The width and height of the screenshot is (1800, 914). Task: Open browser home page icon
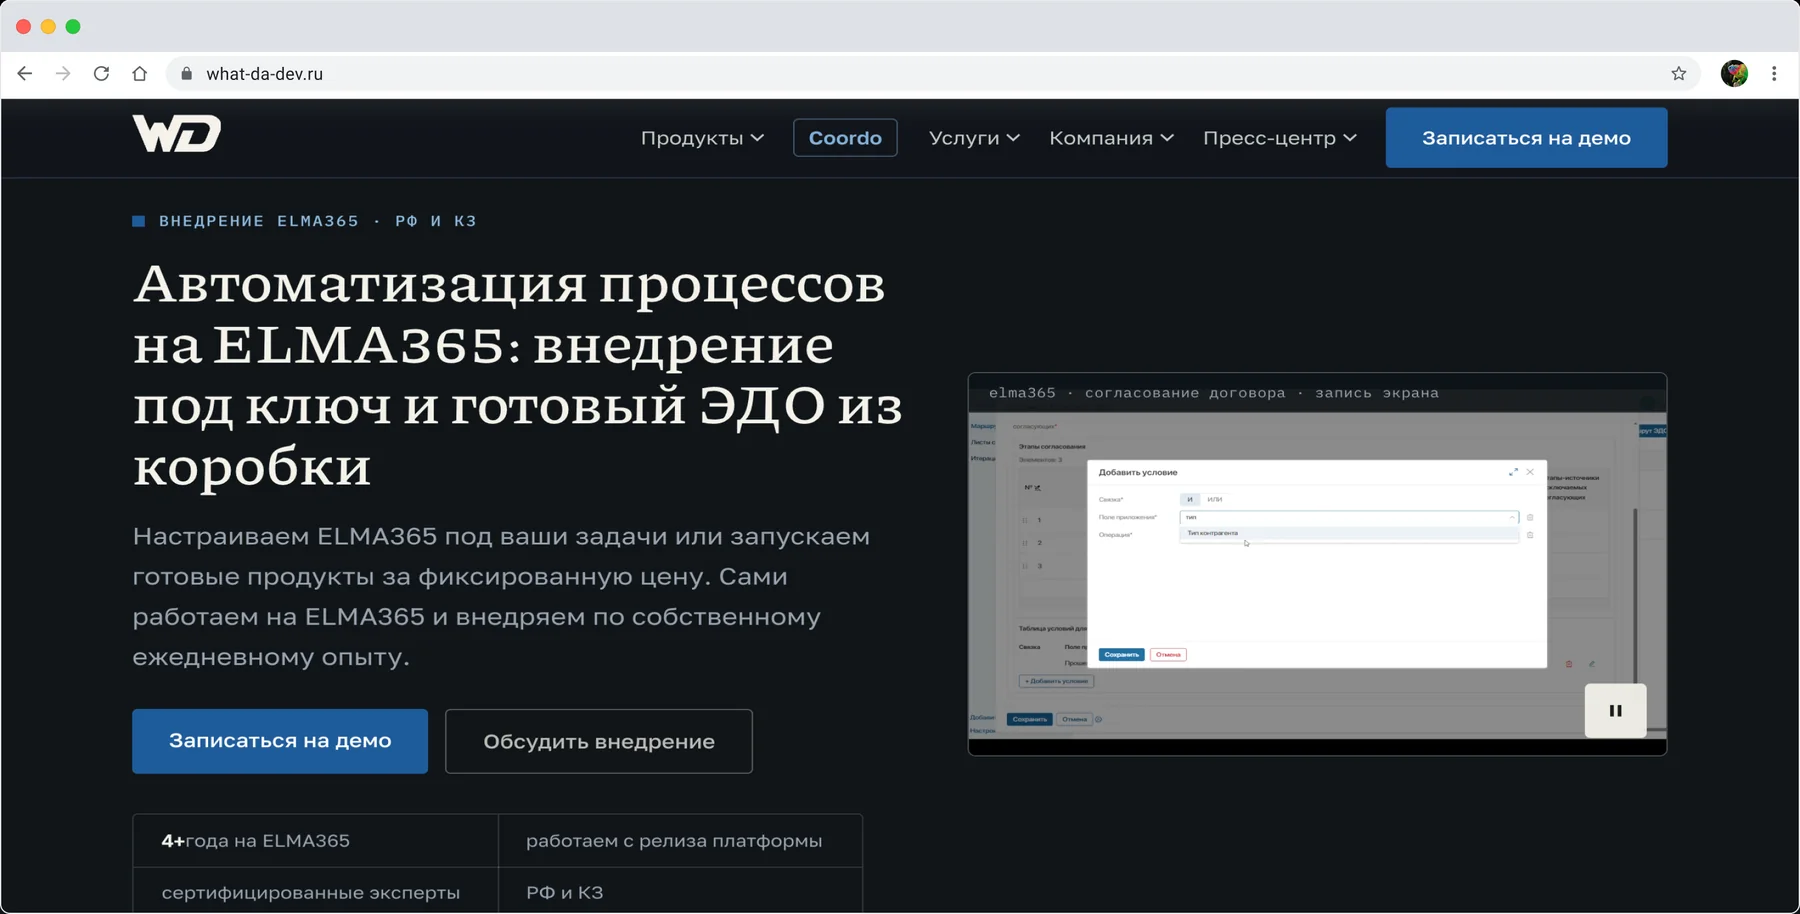(140, 74)
